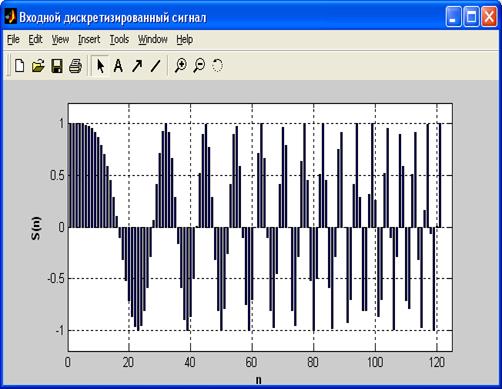
Task: Select the Insert Arrow tool
Action: click(137, 66)
